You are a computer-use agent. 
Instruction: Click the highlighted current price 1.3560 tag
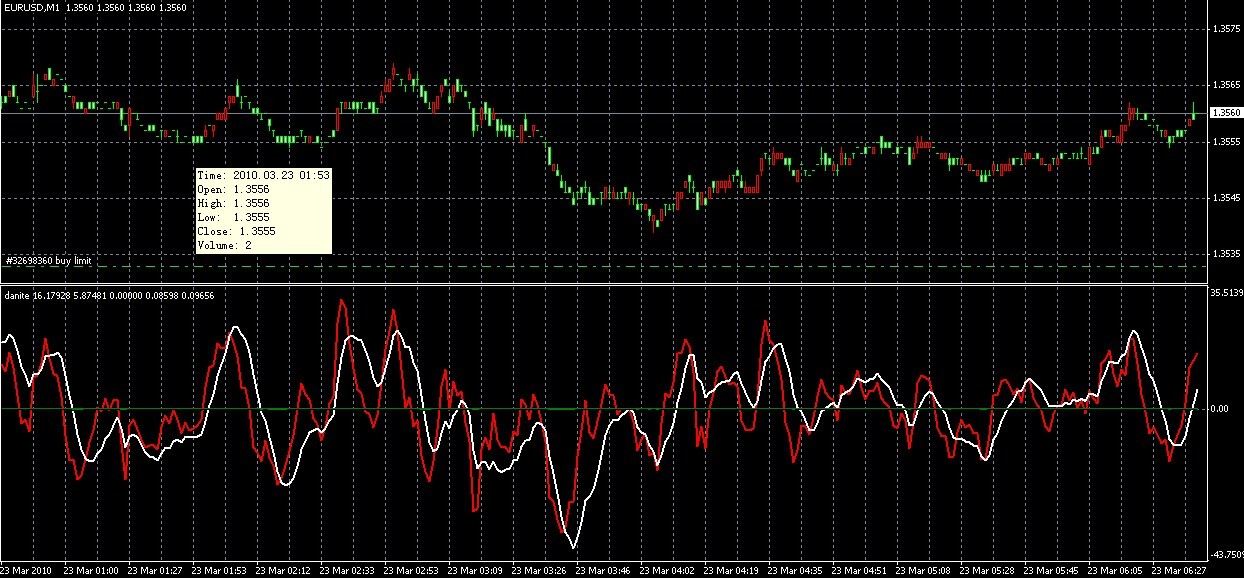pyautogui.click(x=1226, y=113)
